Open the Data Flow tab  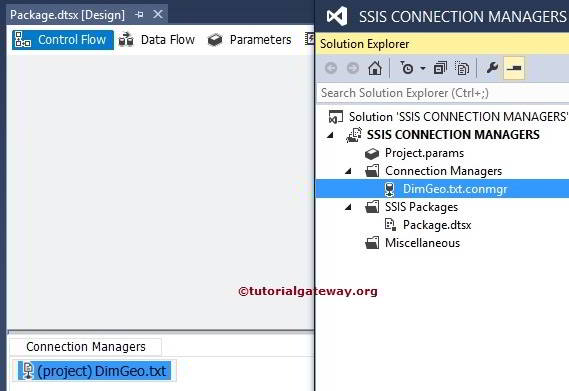coord(157,40)
